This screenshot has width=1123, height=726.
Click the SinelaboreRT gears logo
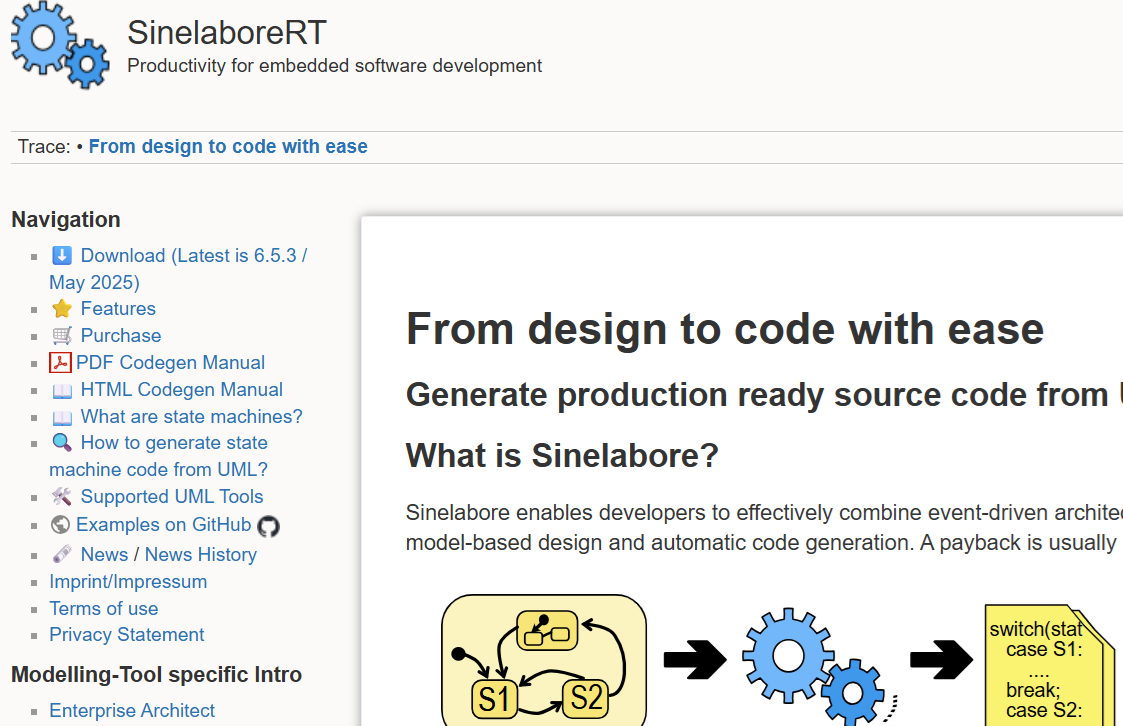[x=60, y=45]
